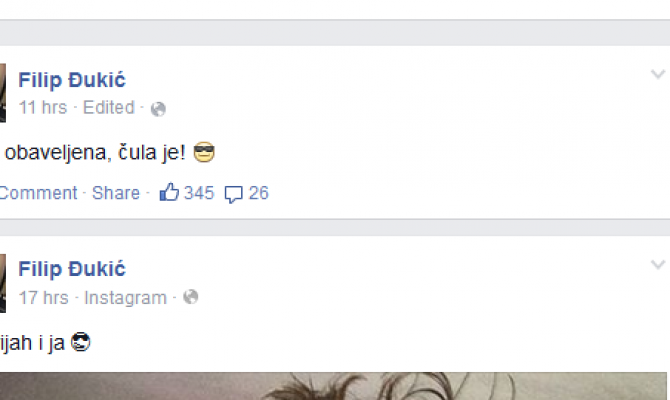Click the comment bubble icon beside 26
This screenshot has height=400, width=670.
[234, 194]
